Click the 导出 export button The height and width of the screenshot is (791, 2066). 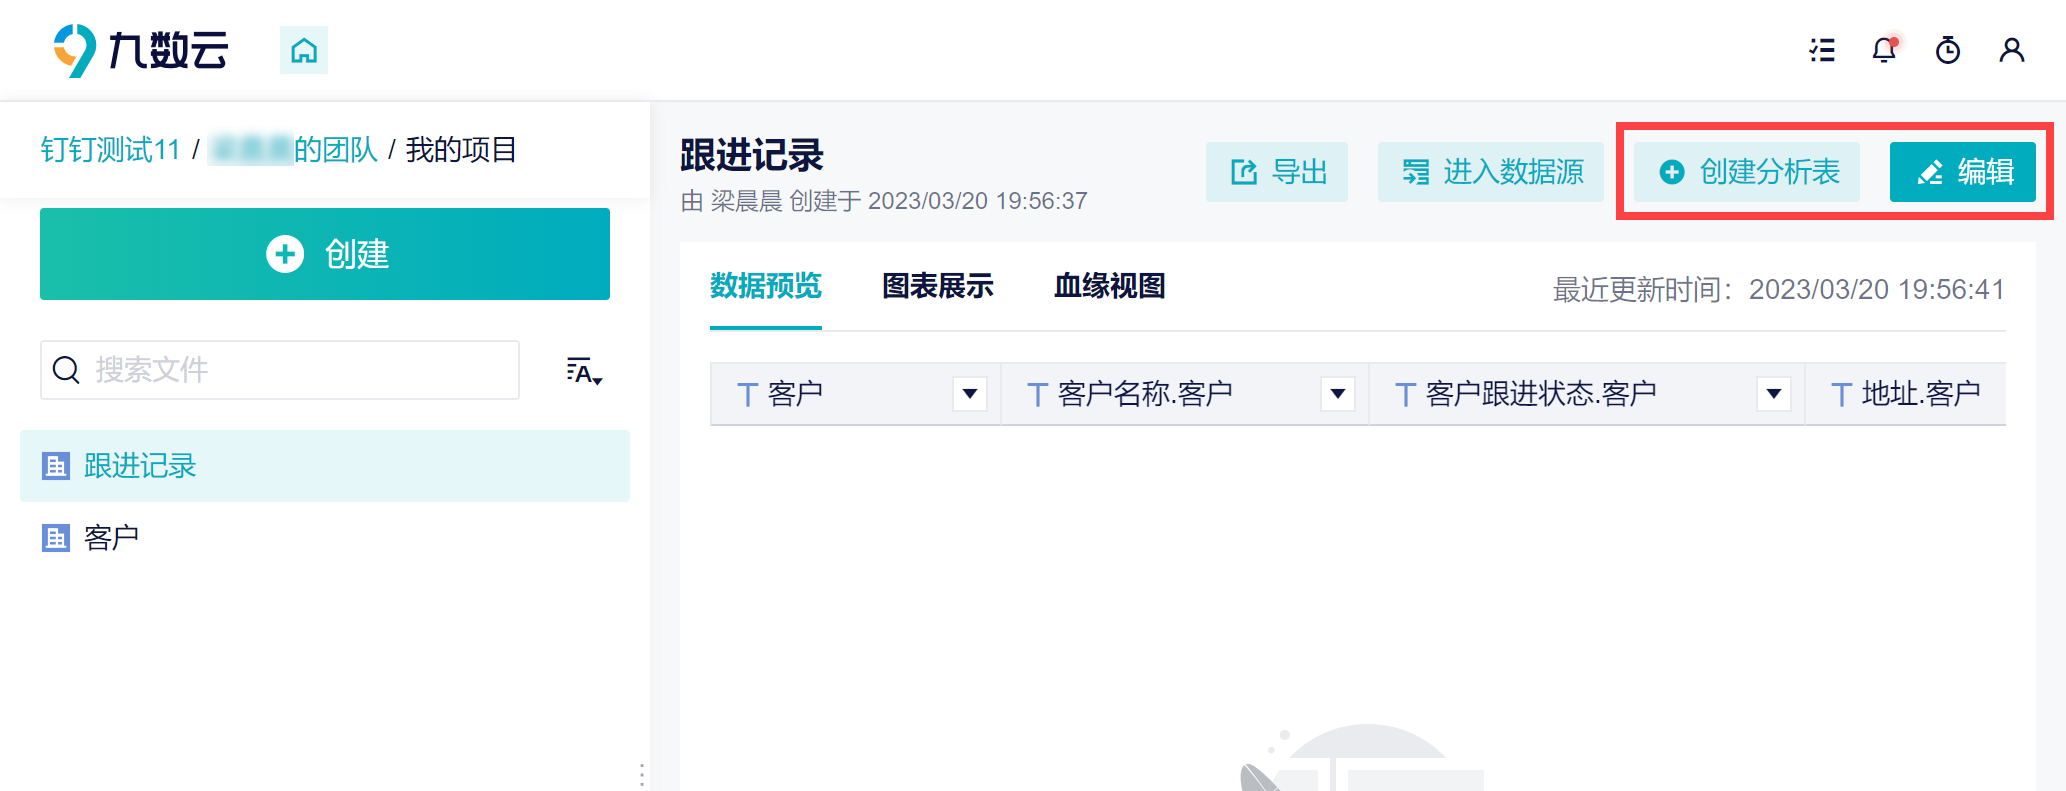[x=1277, y=172]
